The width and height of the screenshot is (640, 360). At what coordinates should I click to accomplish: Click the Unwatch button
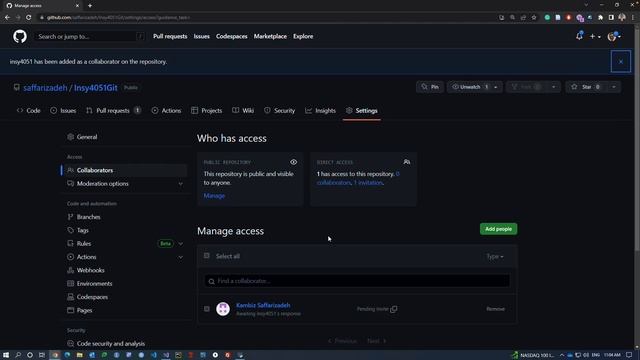click(x=469, y=87)
